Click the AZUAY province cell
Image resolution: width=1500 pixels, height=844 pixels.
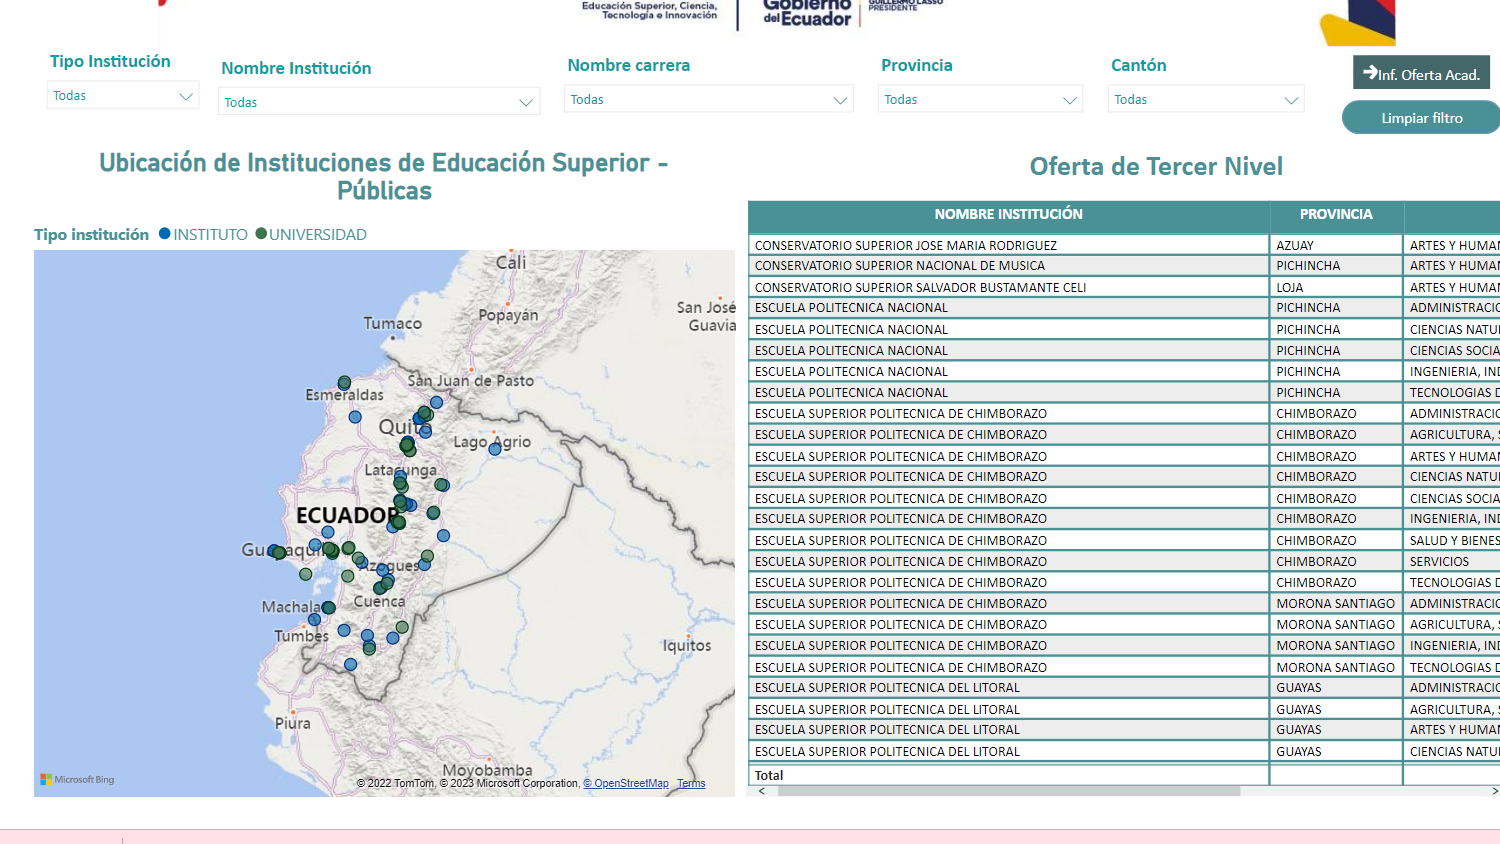coord(1336,245)
